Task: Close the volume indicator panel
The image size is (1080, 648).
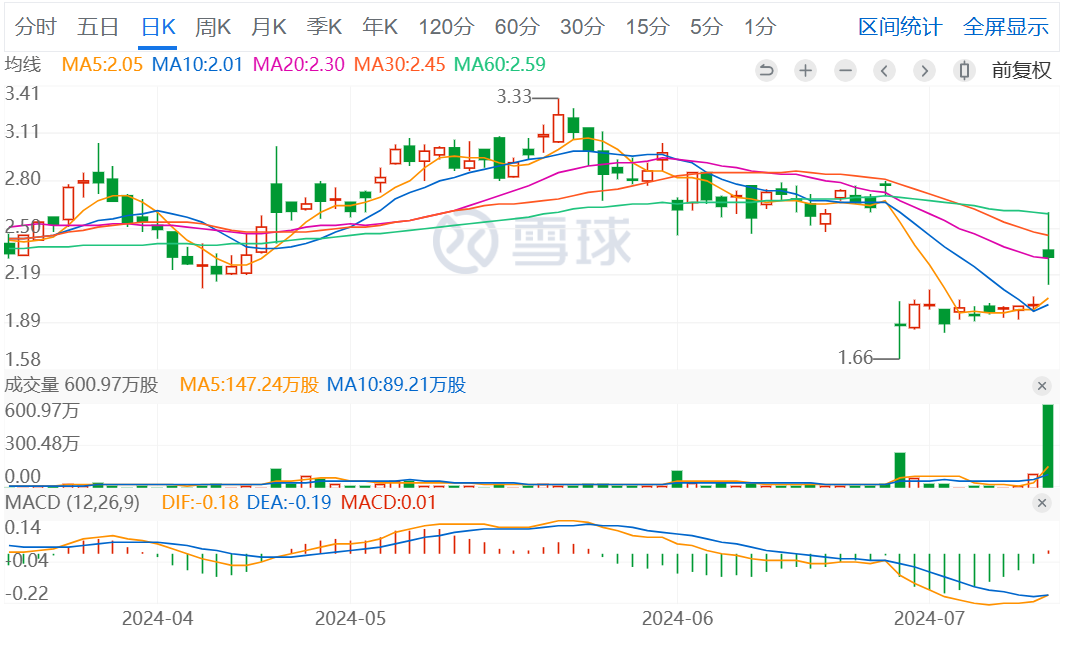Action: (1041, 386)
